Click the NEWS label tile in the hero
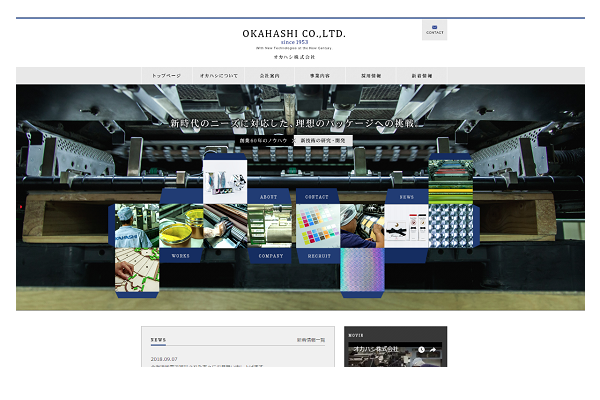600x400 pixels. tap(406, 197)
